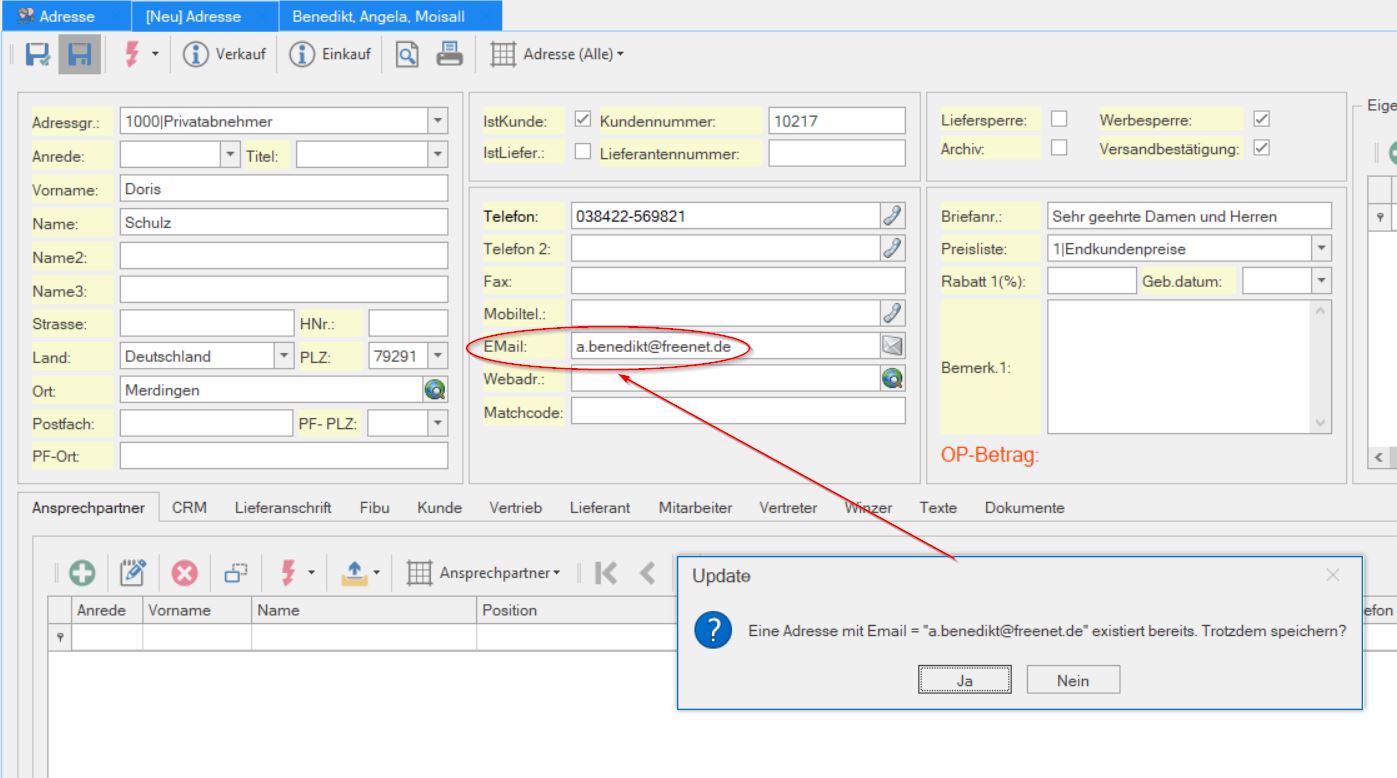
Task: Open Einkauf info button
Action: pos(330,54)
